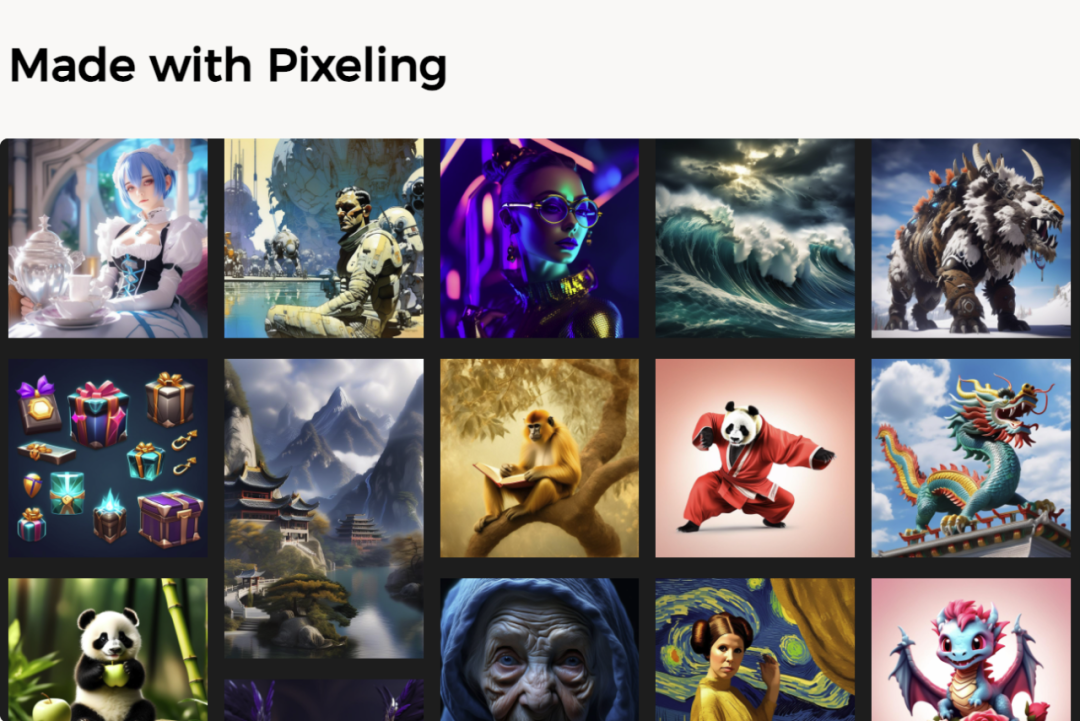View the wrinkled old woman in blue hood
The width and height of the screenshot is (1080, 721).
pyautogui.click(x=539, y=649)
